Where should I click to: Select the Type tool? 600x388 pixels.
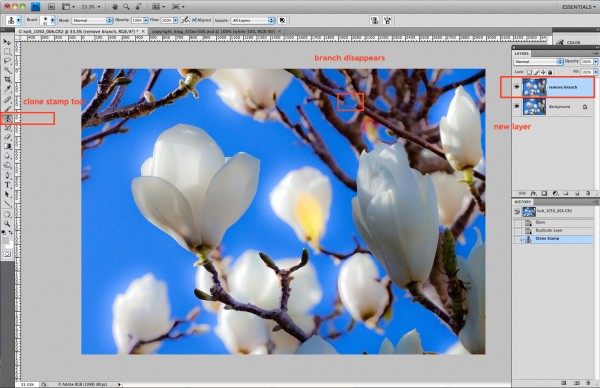(x=7, y=185)
